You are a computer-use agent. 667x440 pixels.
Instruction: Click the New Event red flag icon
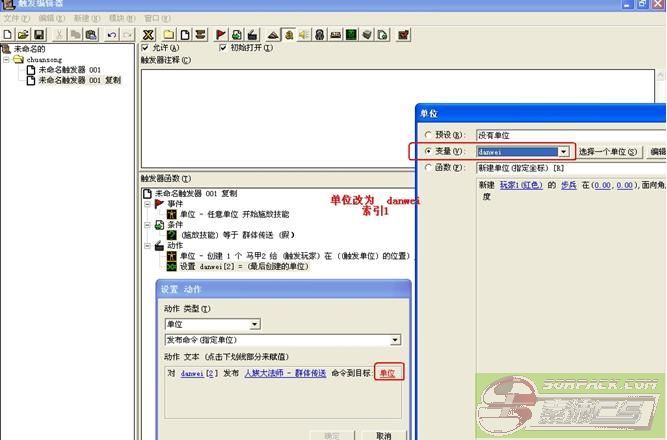(x=221, y=35)
